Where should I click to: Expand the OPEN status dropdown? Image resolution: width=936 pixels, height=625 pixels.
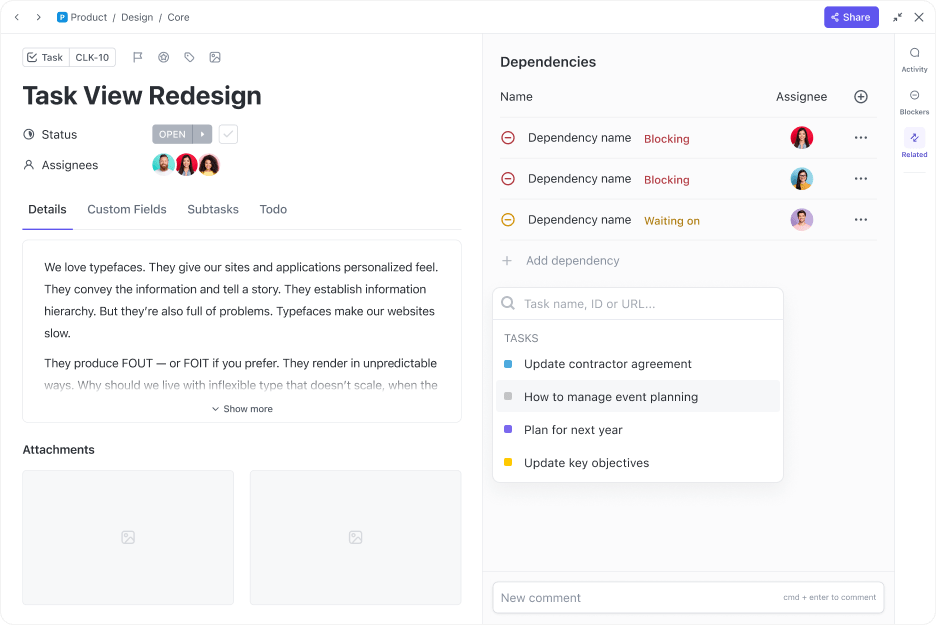point(200,134)
